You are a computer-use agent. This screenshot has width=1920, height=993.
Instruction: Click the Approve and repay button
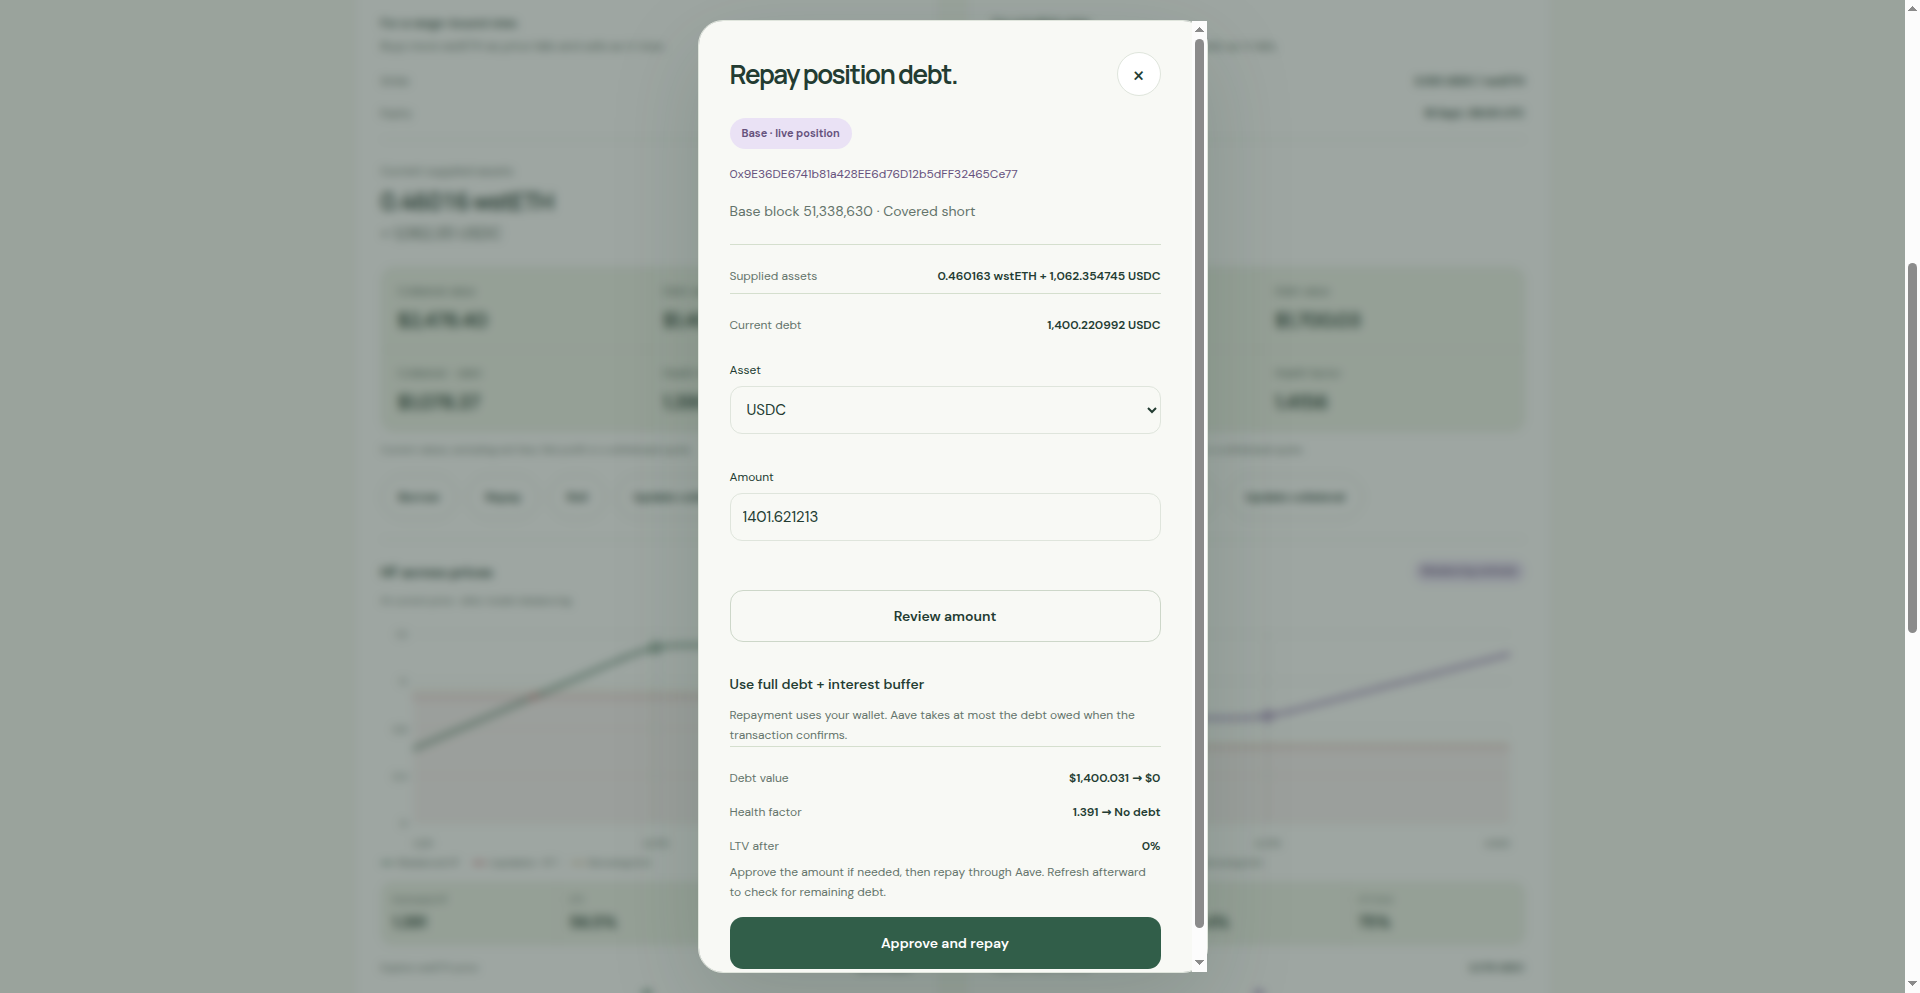coord(945,943)
